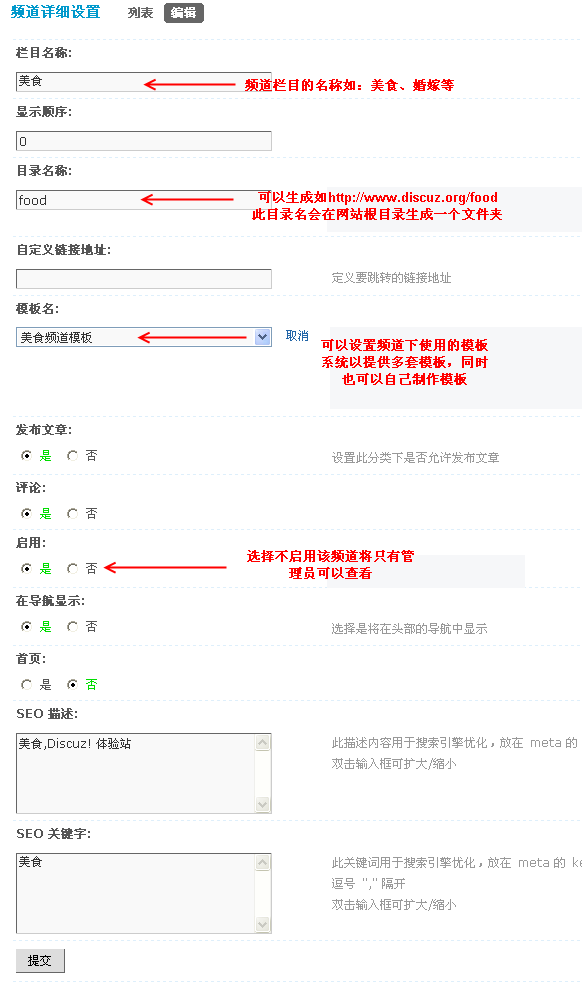
Task: Click the empty 自定义链接地址 input
Action: click(x=144, y=279)
